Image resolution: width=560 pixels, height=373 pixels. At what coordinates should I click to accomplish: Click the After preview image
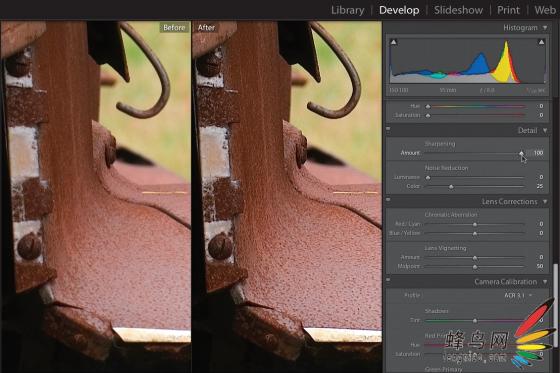287,197
